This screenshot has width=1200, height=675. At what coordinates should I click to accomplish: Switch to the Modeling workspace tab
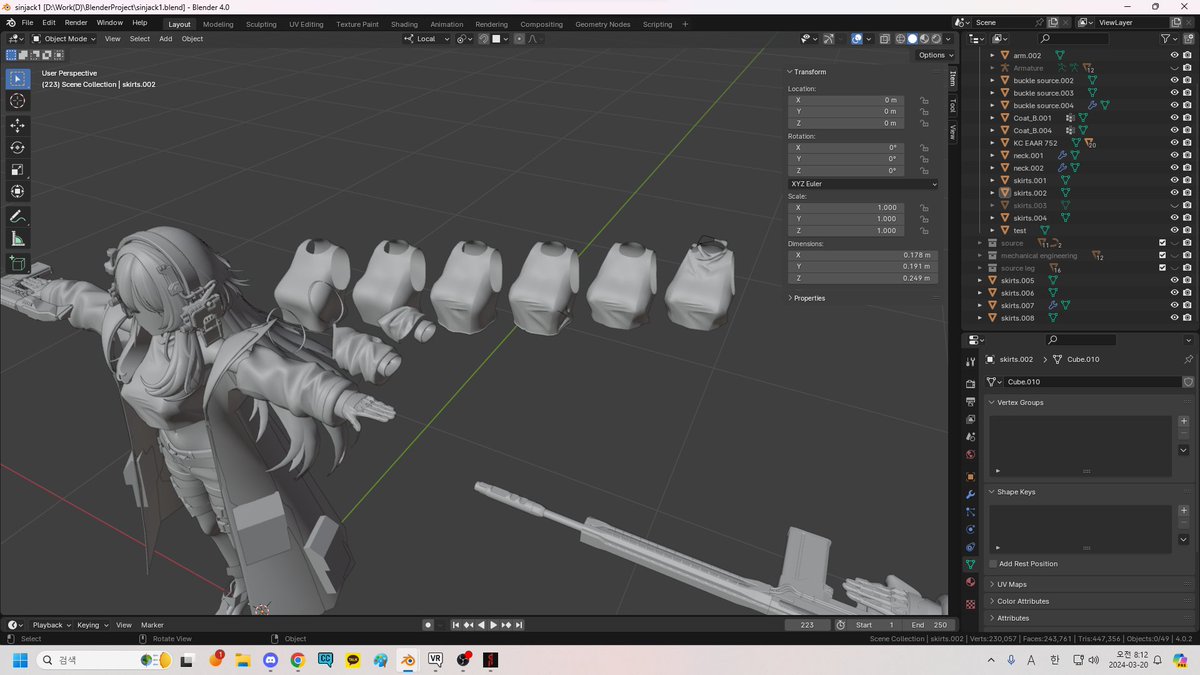pos(218,24)
